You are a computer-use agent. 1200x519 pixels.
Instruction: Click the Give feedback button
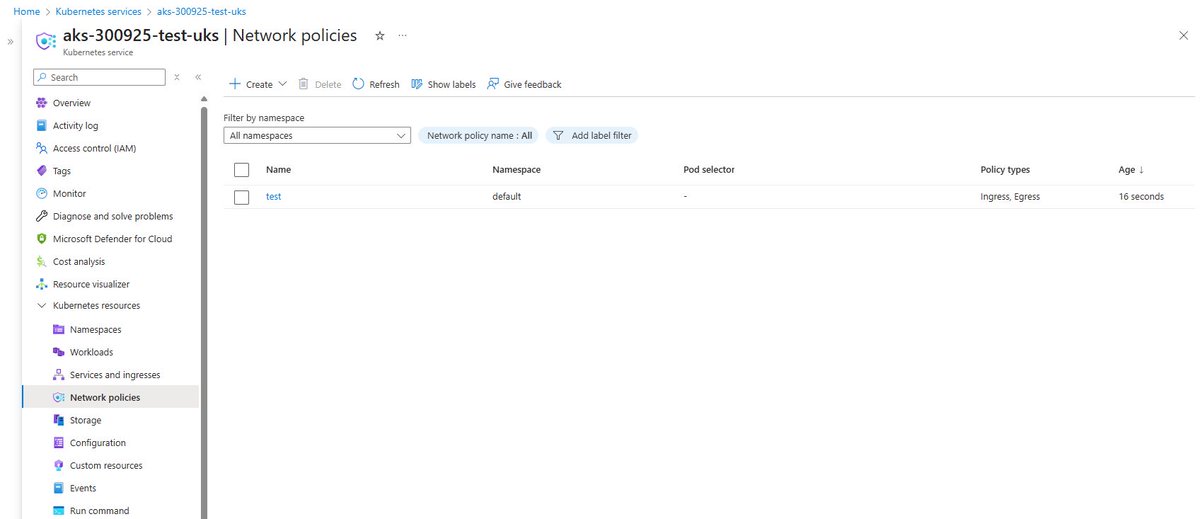[x=524, y=85]
